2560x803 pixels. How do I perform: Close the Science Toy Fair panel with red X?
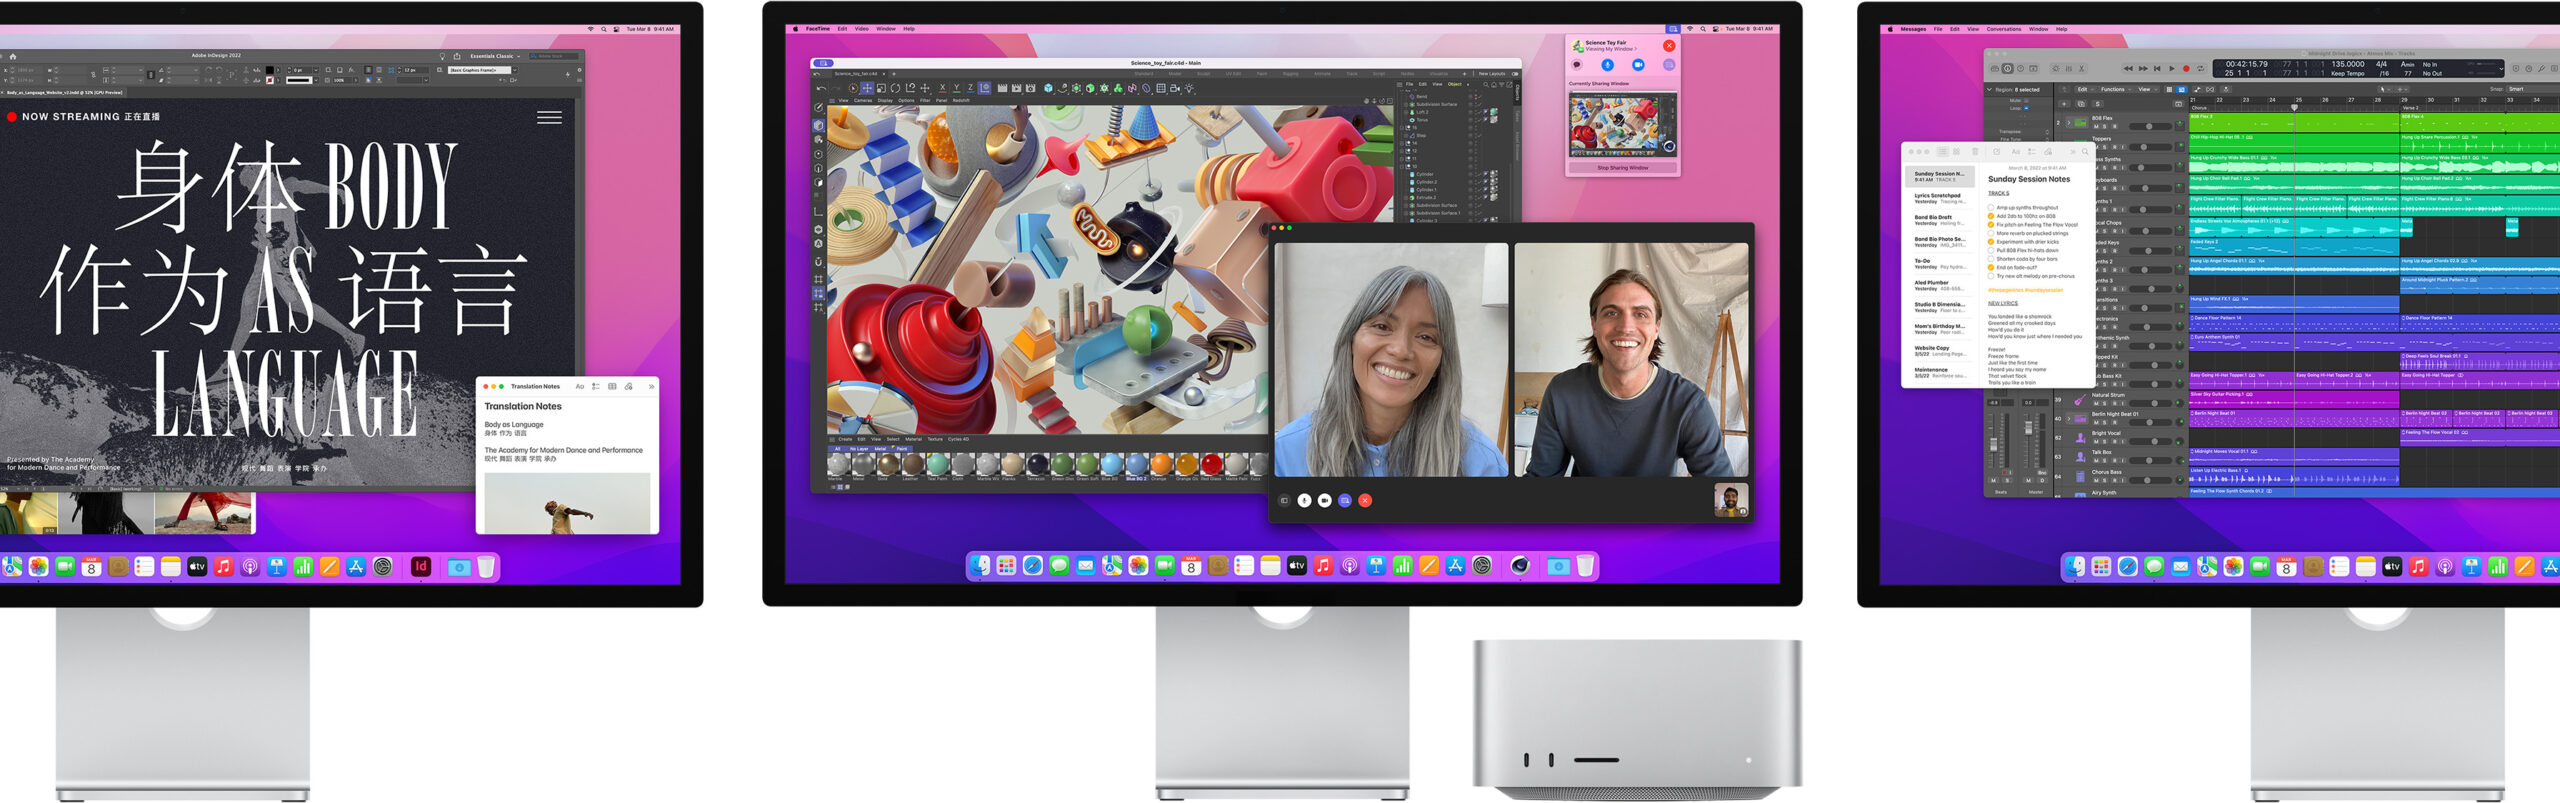click(1669, 45)
